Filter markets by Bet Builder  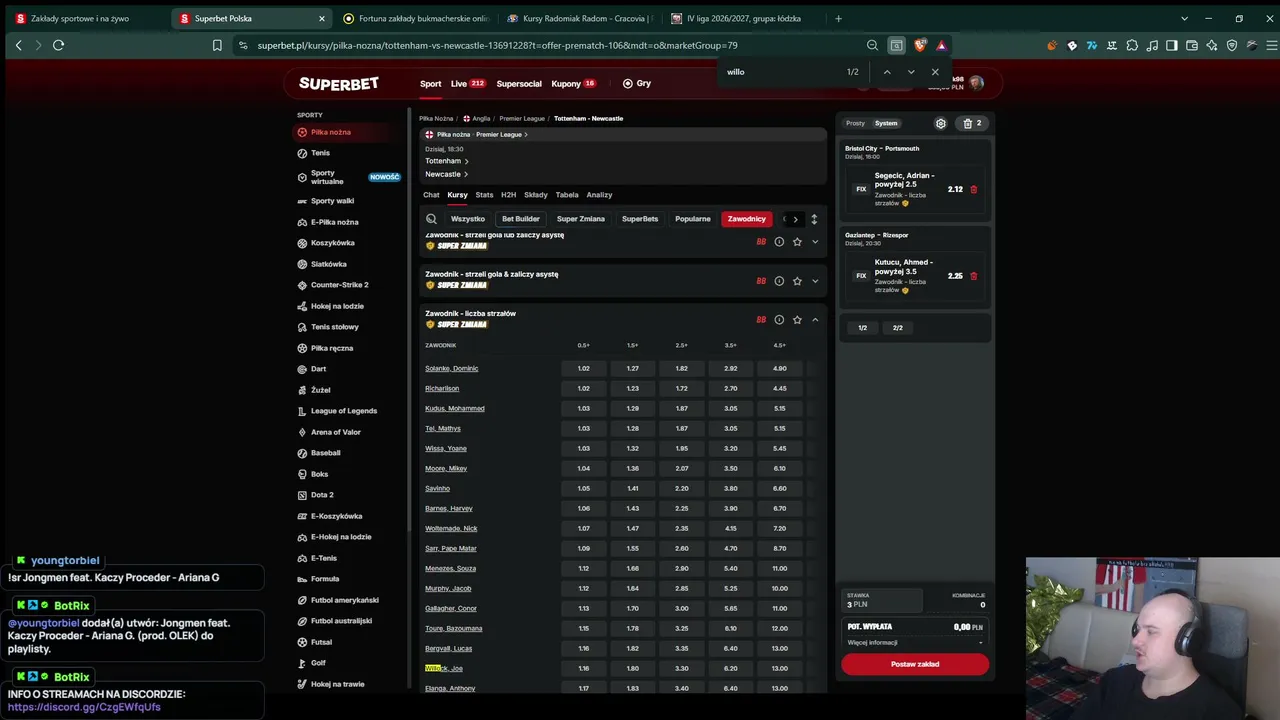521,219
